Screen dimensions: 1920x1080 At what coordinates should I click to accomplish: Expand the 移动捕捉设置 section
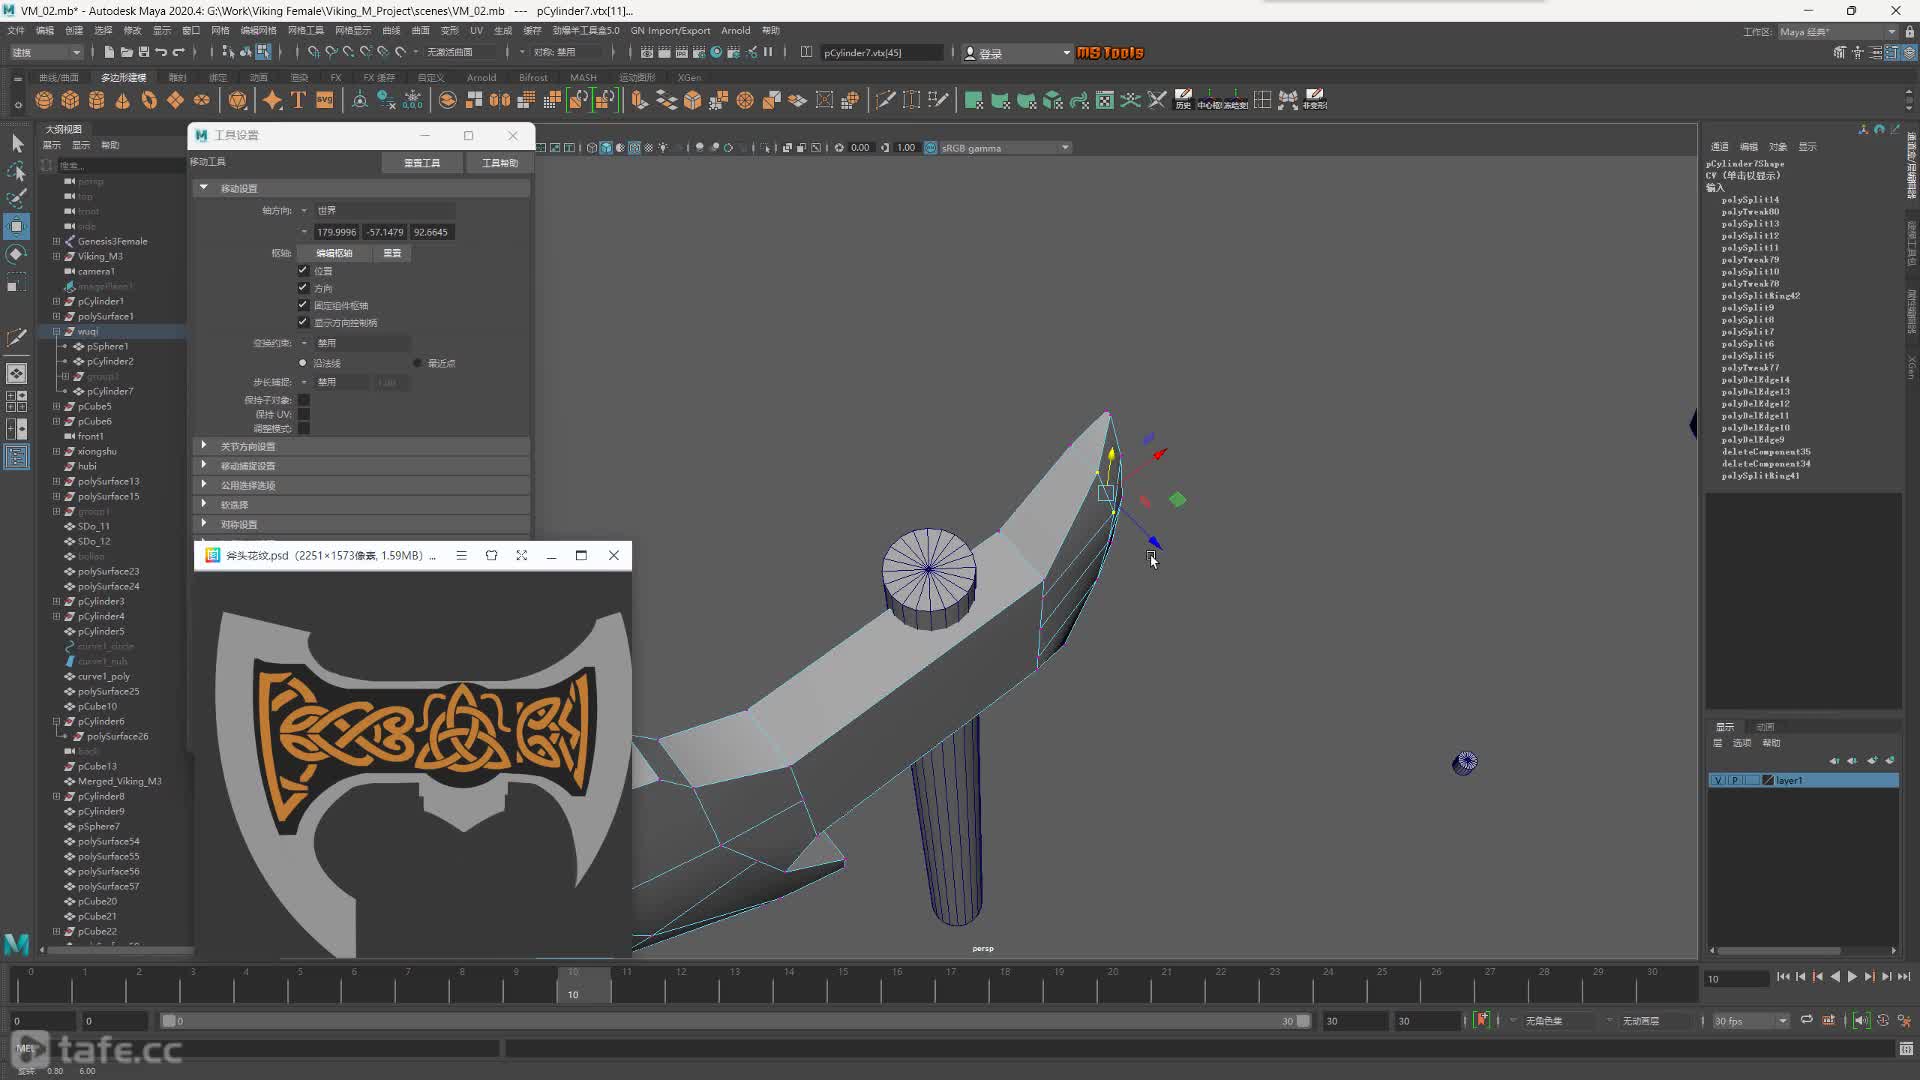pos(204,466)
